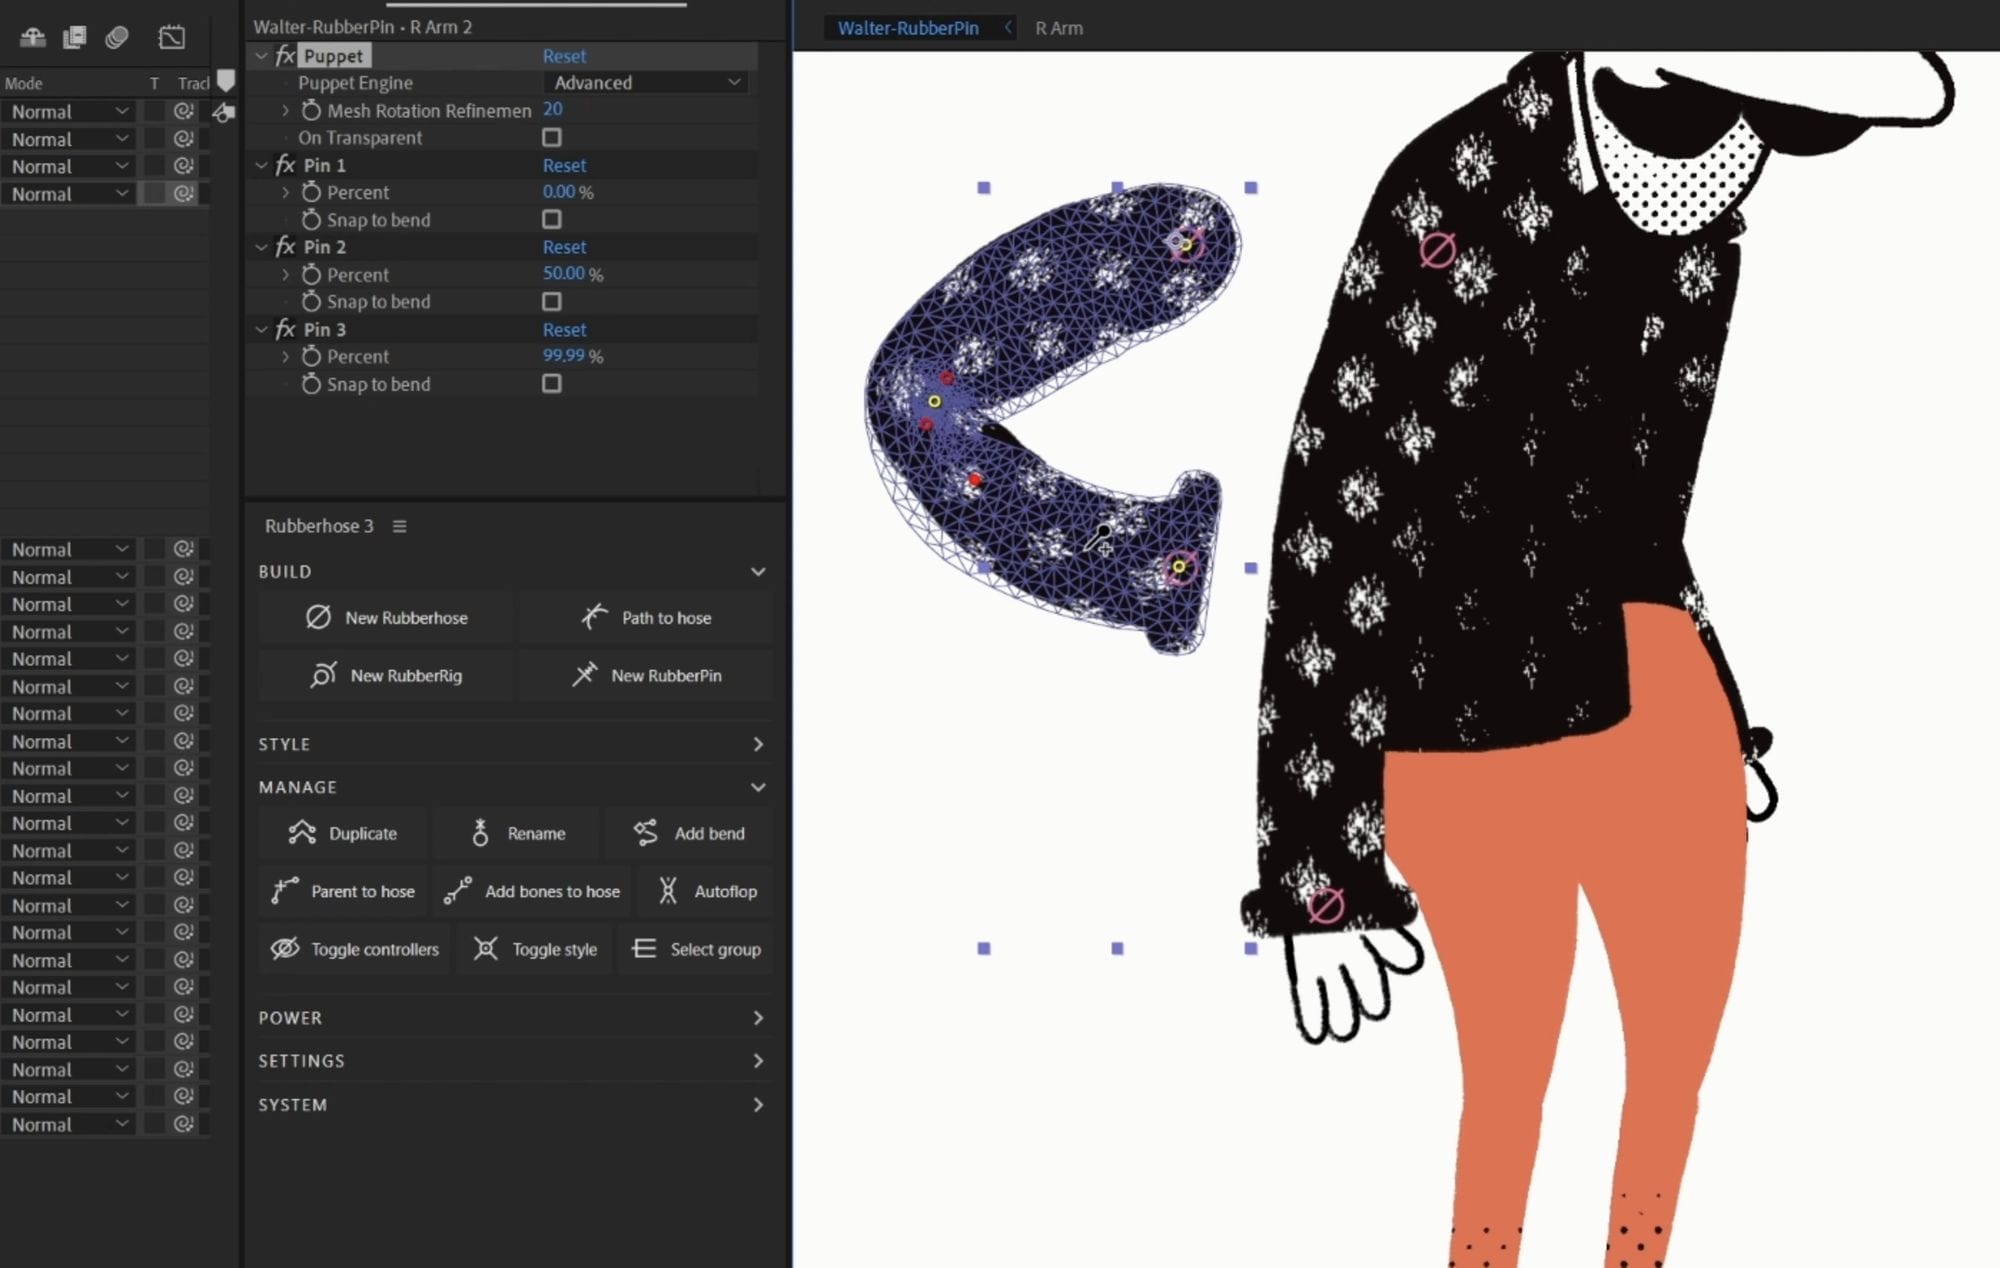2000x1268 pixels.
Task: Click the New Rubberhose icon button
Action: 318,617
